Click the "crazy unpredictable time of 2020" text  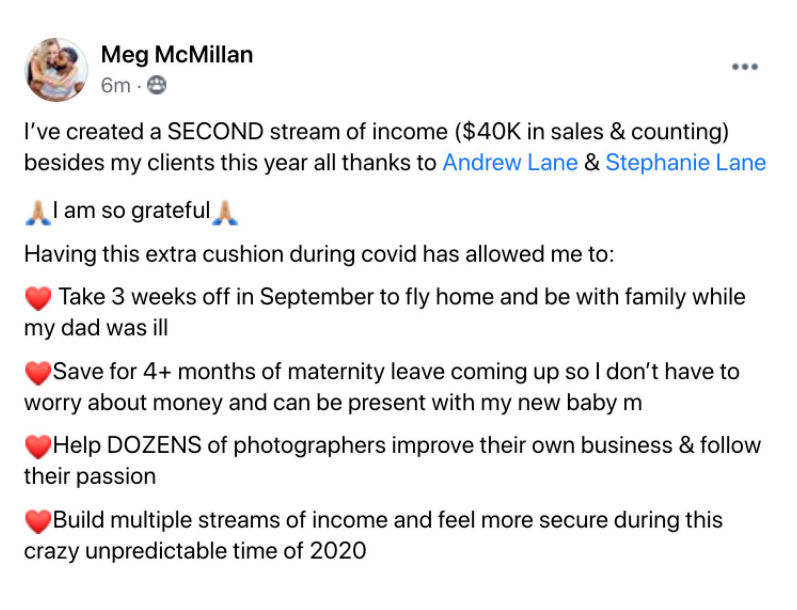click(x=195, y=550)
